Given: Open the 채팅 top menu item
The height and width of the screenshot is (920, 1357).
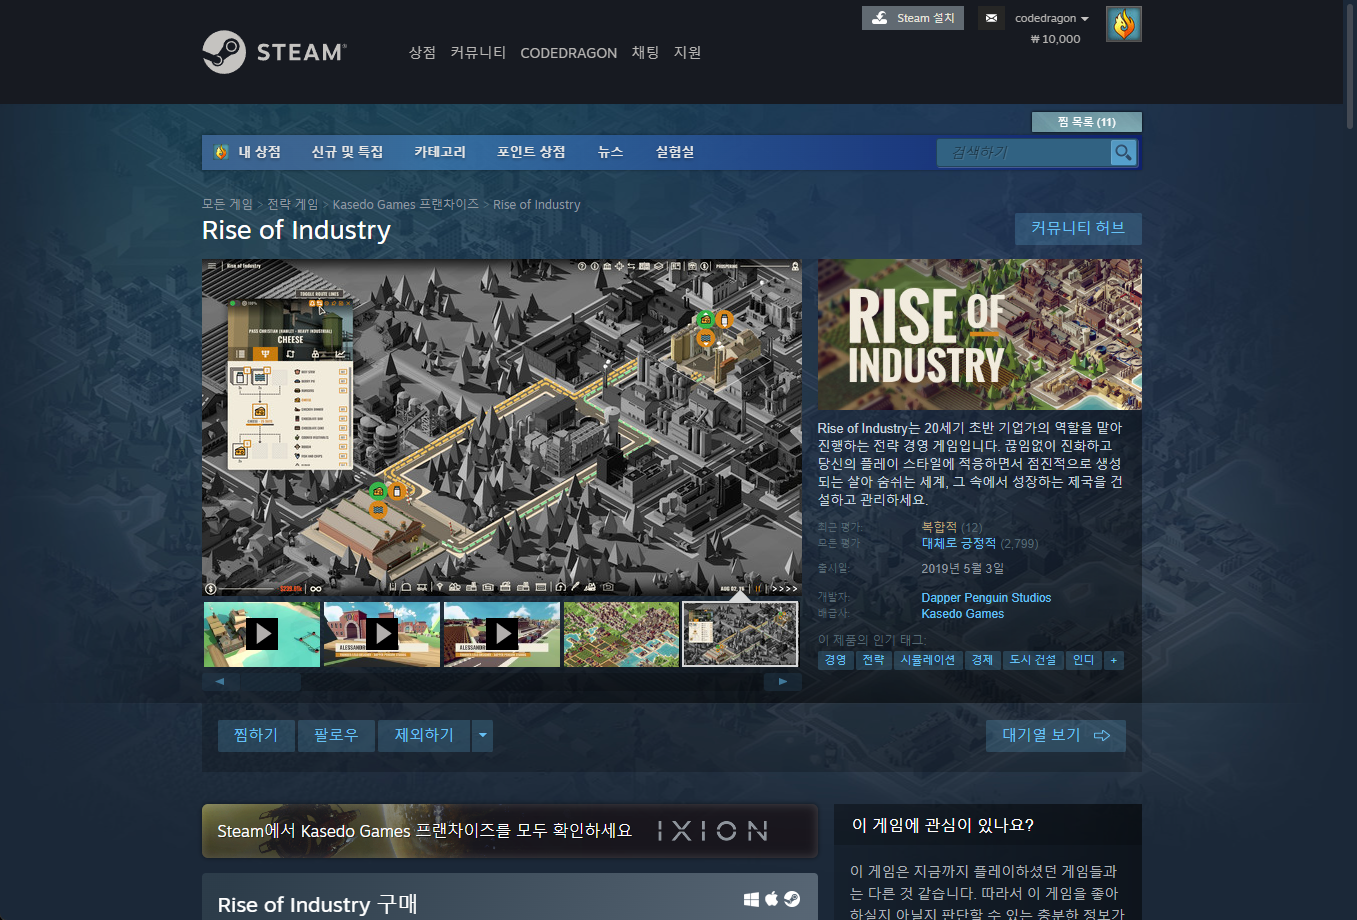Looking at the screenshot, I should tap(645, 52).
